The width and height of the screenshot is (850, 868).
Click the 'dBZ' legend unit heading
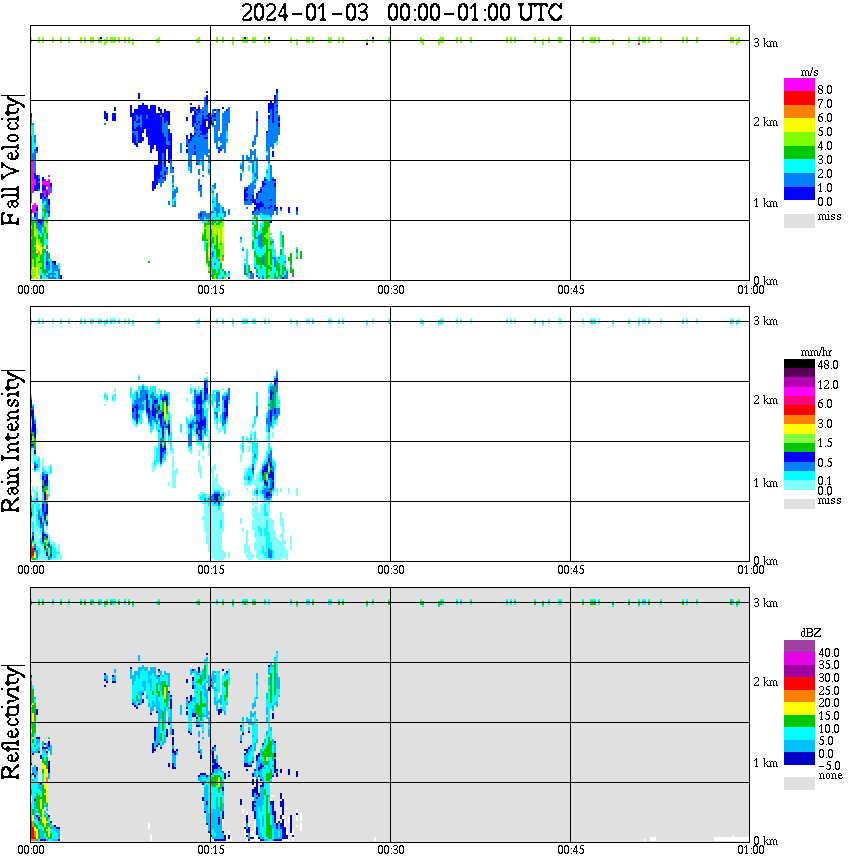coord(811,633)
